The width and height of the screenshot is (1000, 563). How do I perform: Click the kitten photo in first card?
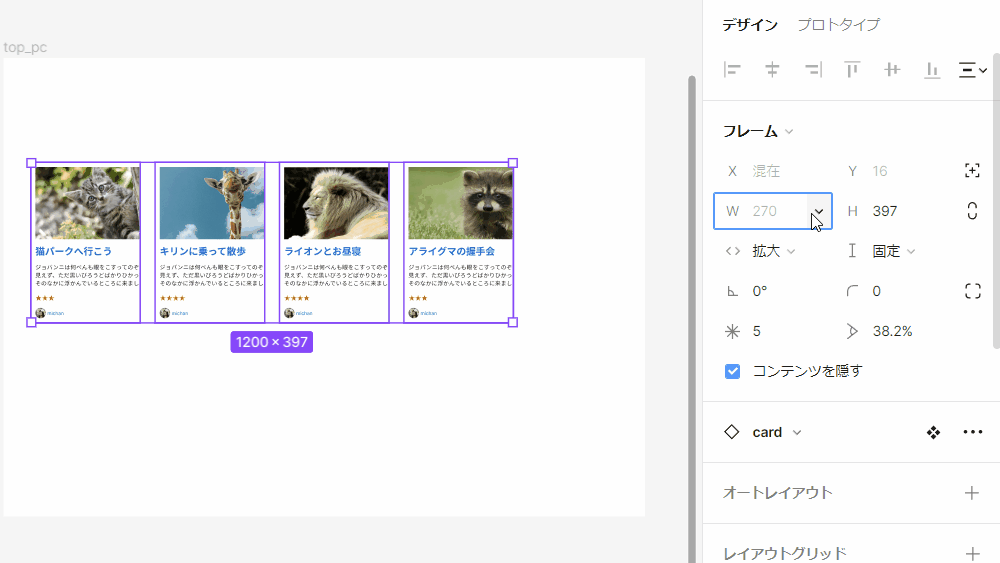click(87, 203)
